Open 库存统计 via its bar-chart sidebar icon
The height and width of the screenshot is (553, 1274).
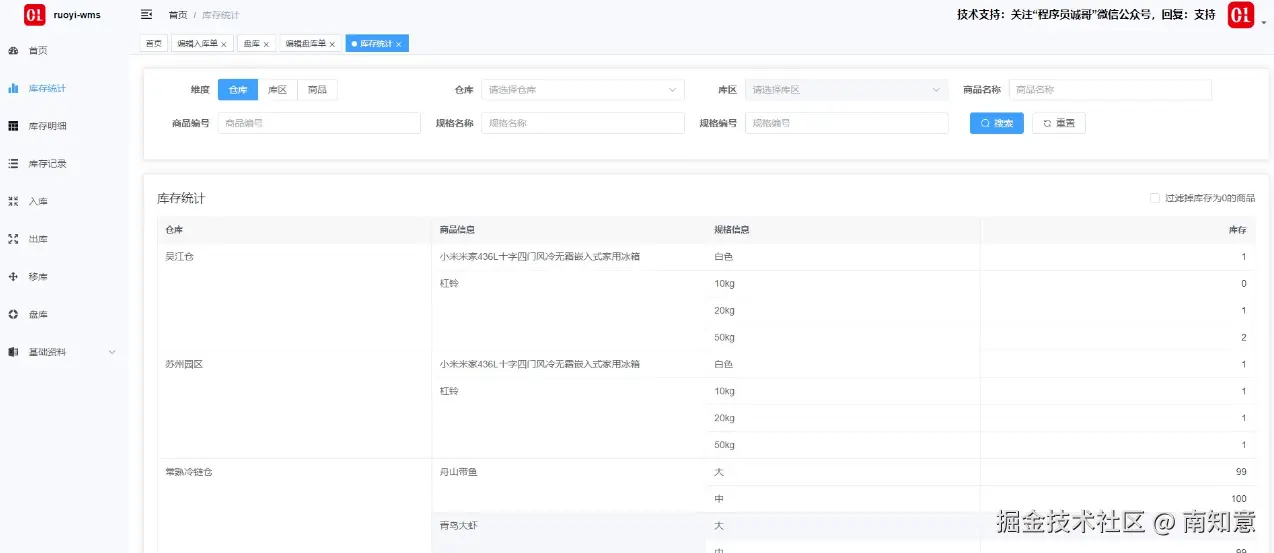tap(13, 88)
